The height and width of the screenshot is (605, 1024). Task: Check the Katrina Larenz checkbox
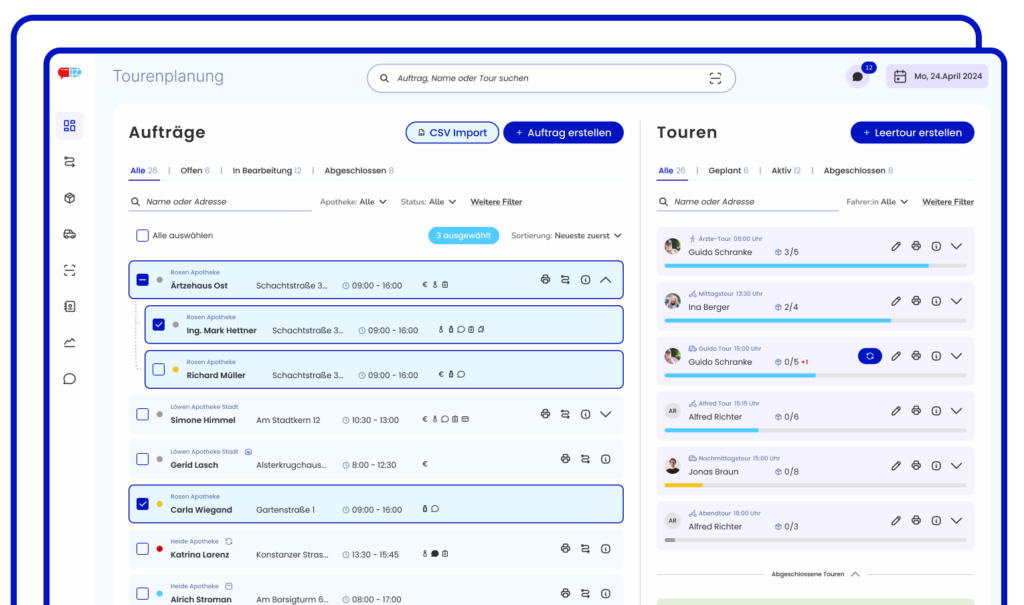[x=142, y=549]
